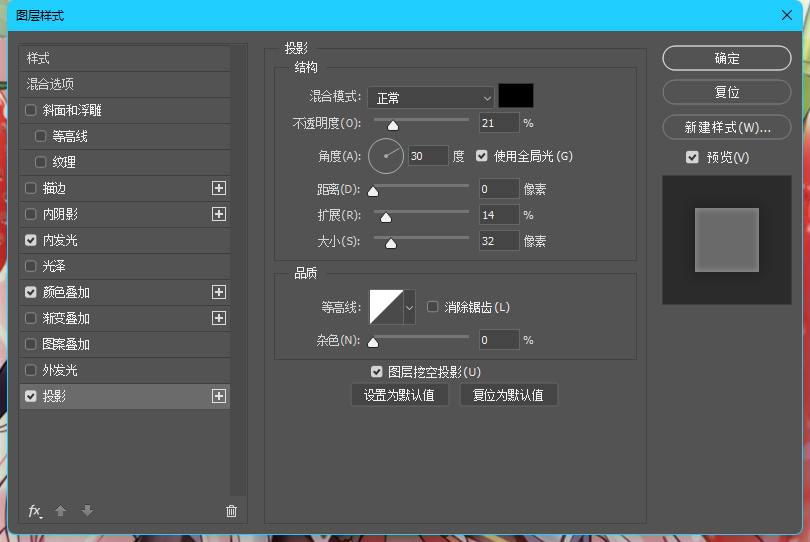The width and height of the screenshot is (810, 542).
Task: Click the 不透明度 slider handle
Action: 393,125
